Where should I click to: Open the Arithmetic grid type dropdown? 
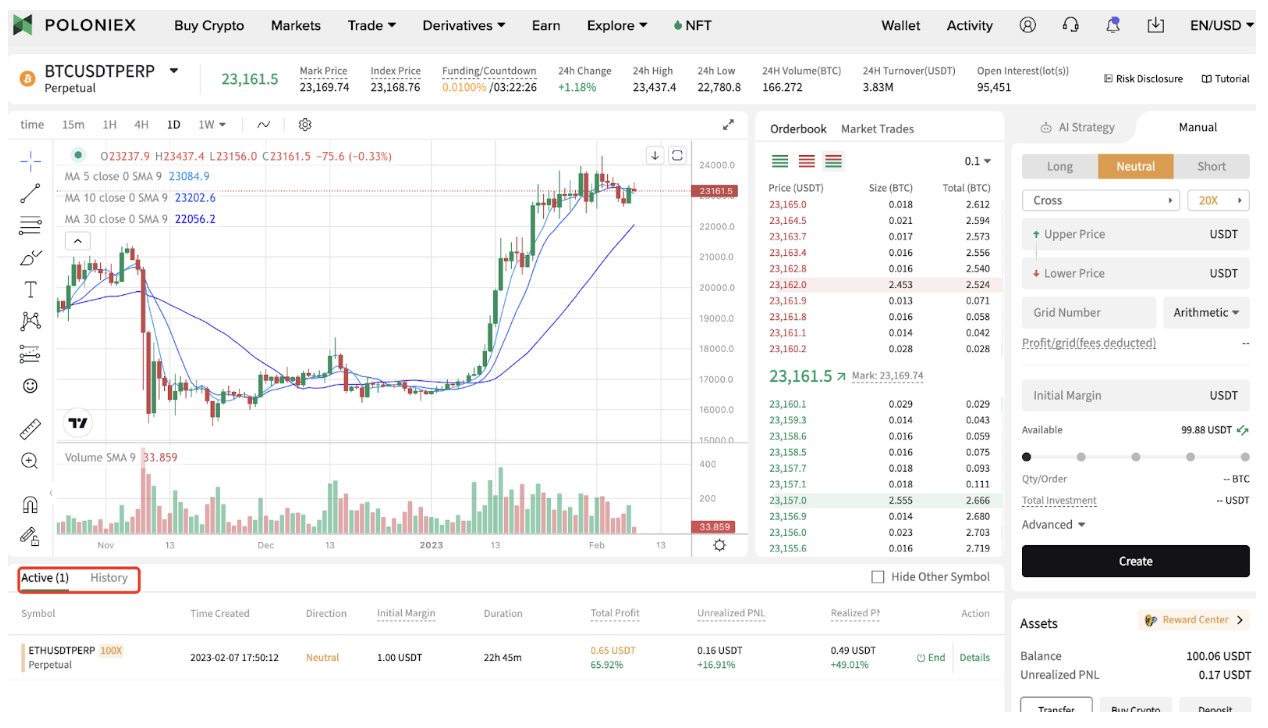tap(1206, 313)
